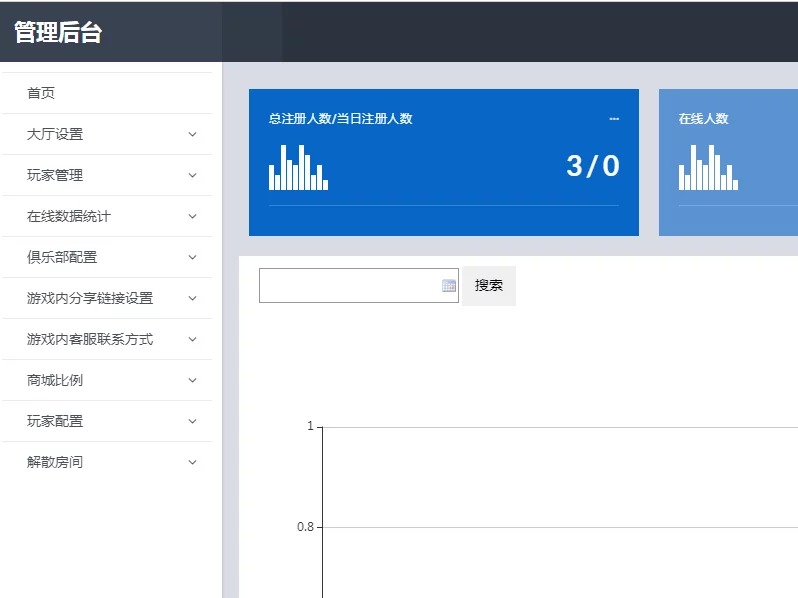Image resolution: width=798 pixels, height=598 pixels.
Task: Click the 搜索 button
Action: pyautogui.click(x=488, y=286)
